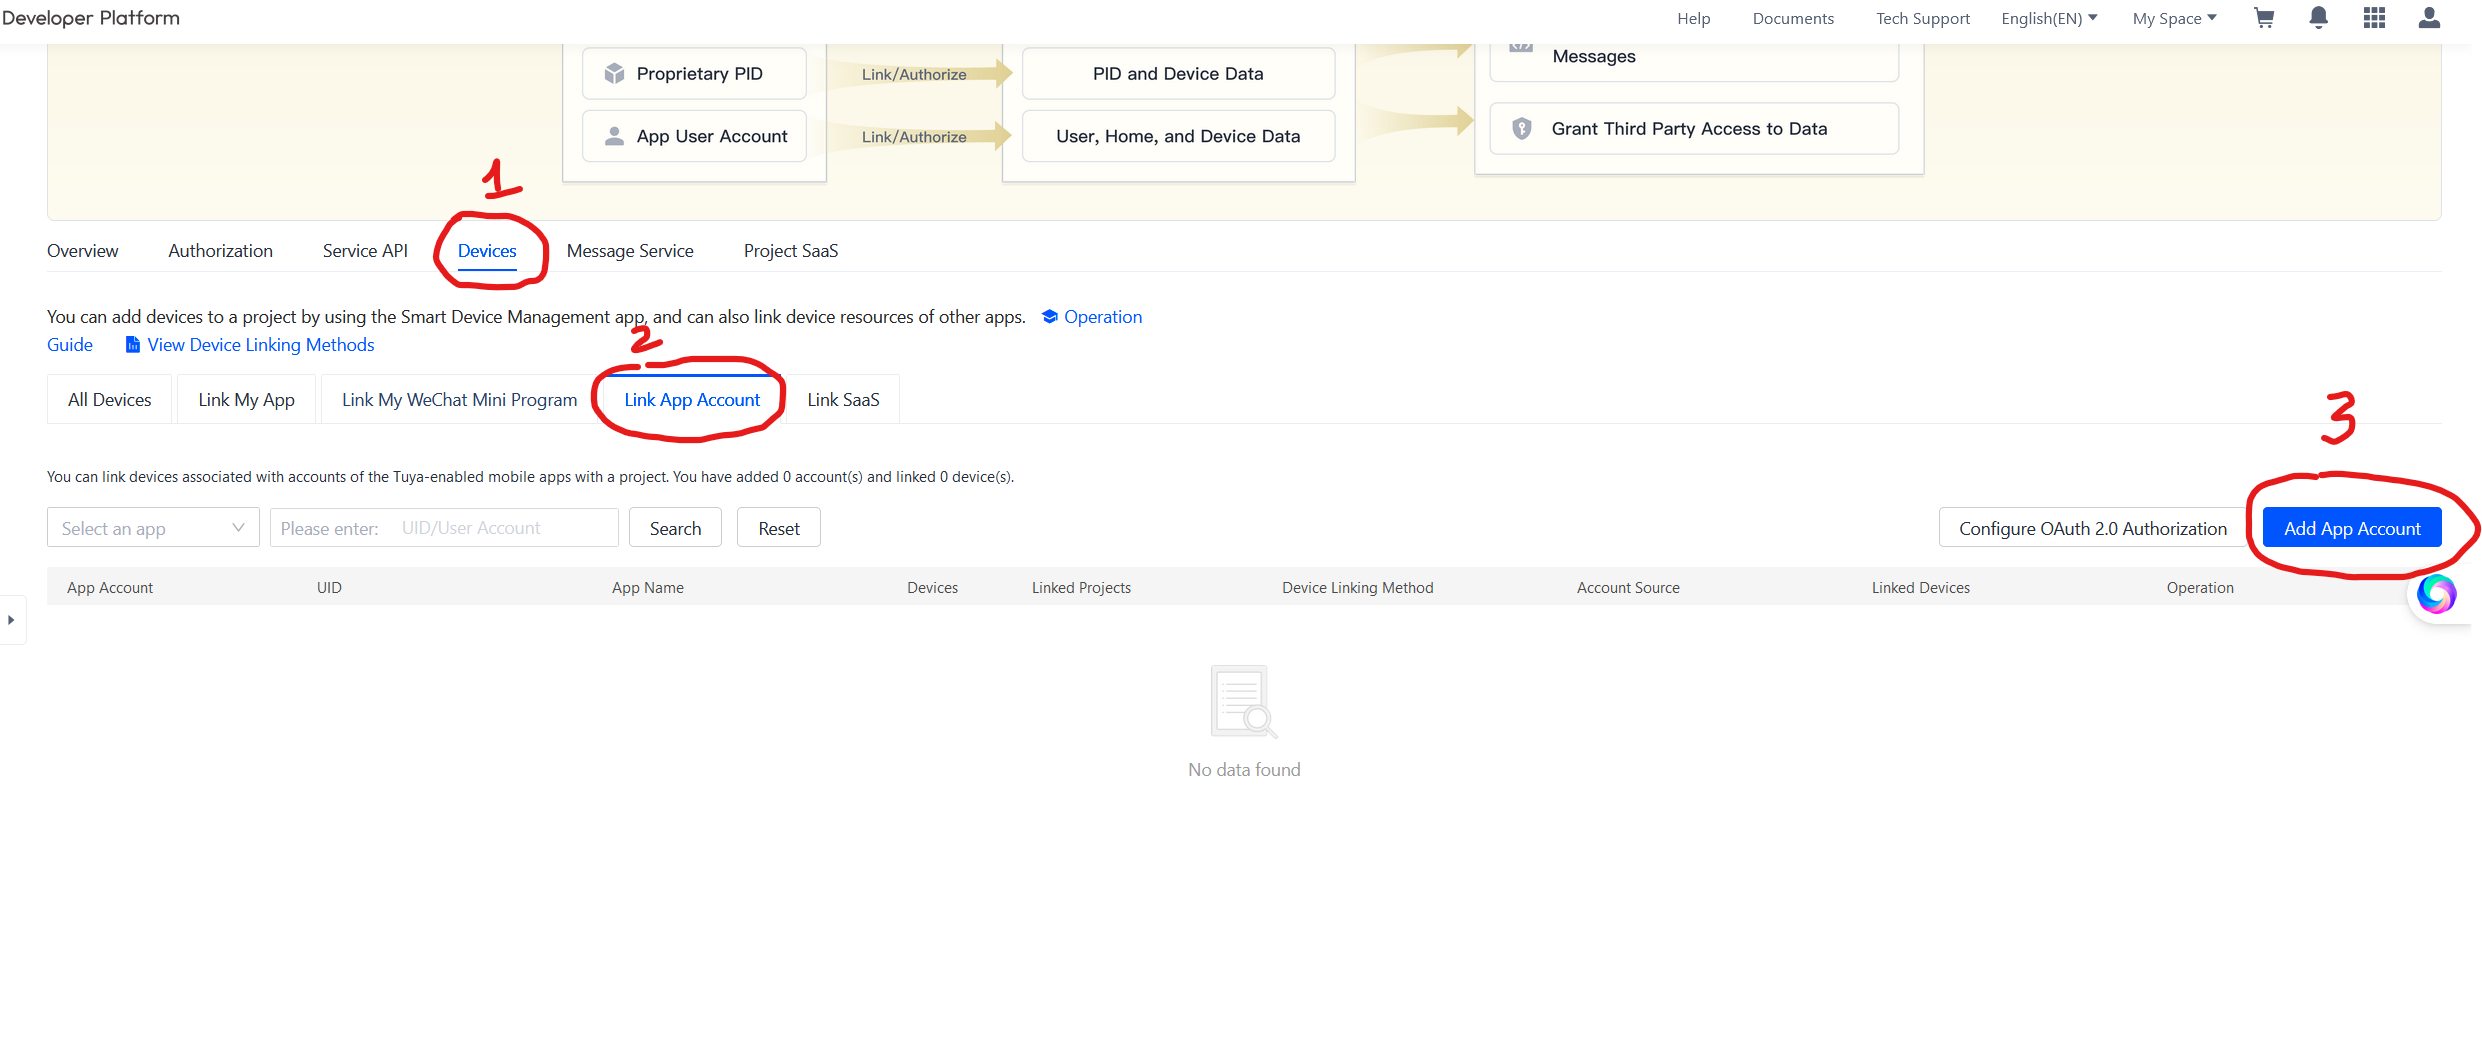This screenshot has height=1060, width=2482.
Task: Open the My Space dropdown menu
Action: coord(2174,18)
